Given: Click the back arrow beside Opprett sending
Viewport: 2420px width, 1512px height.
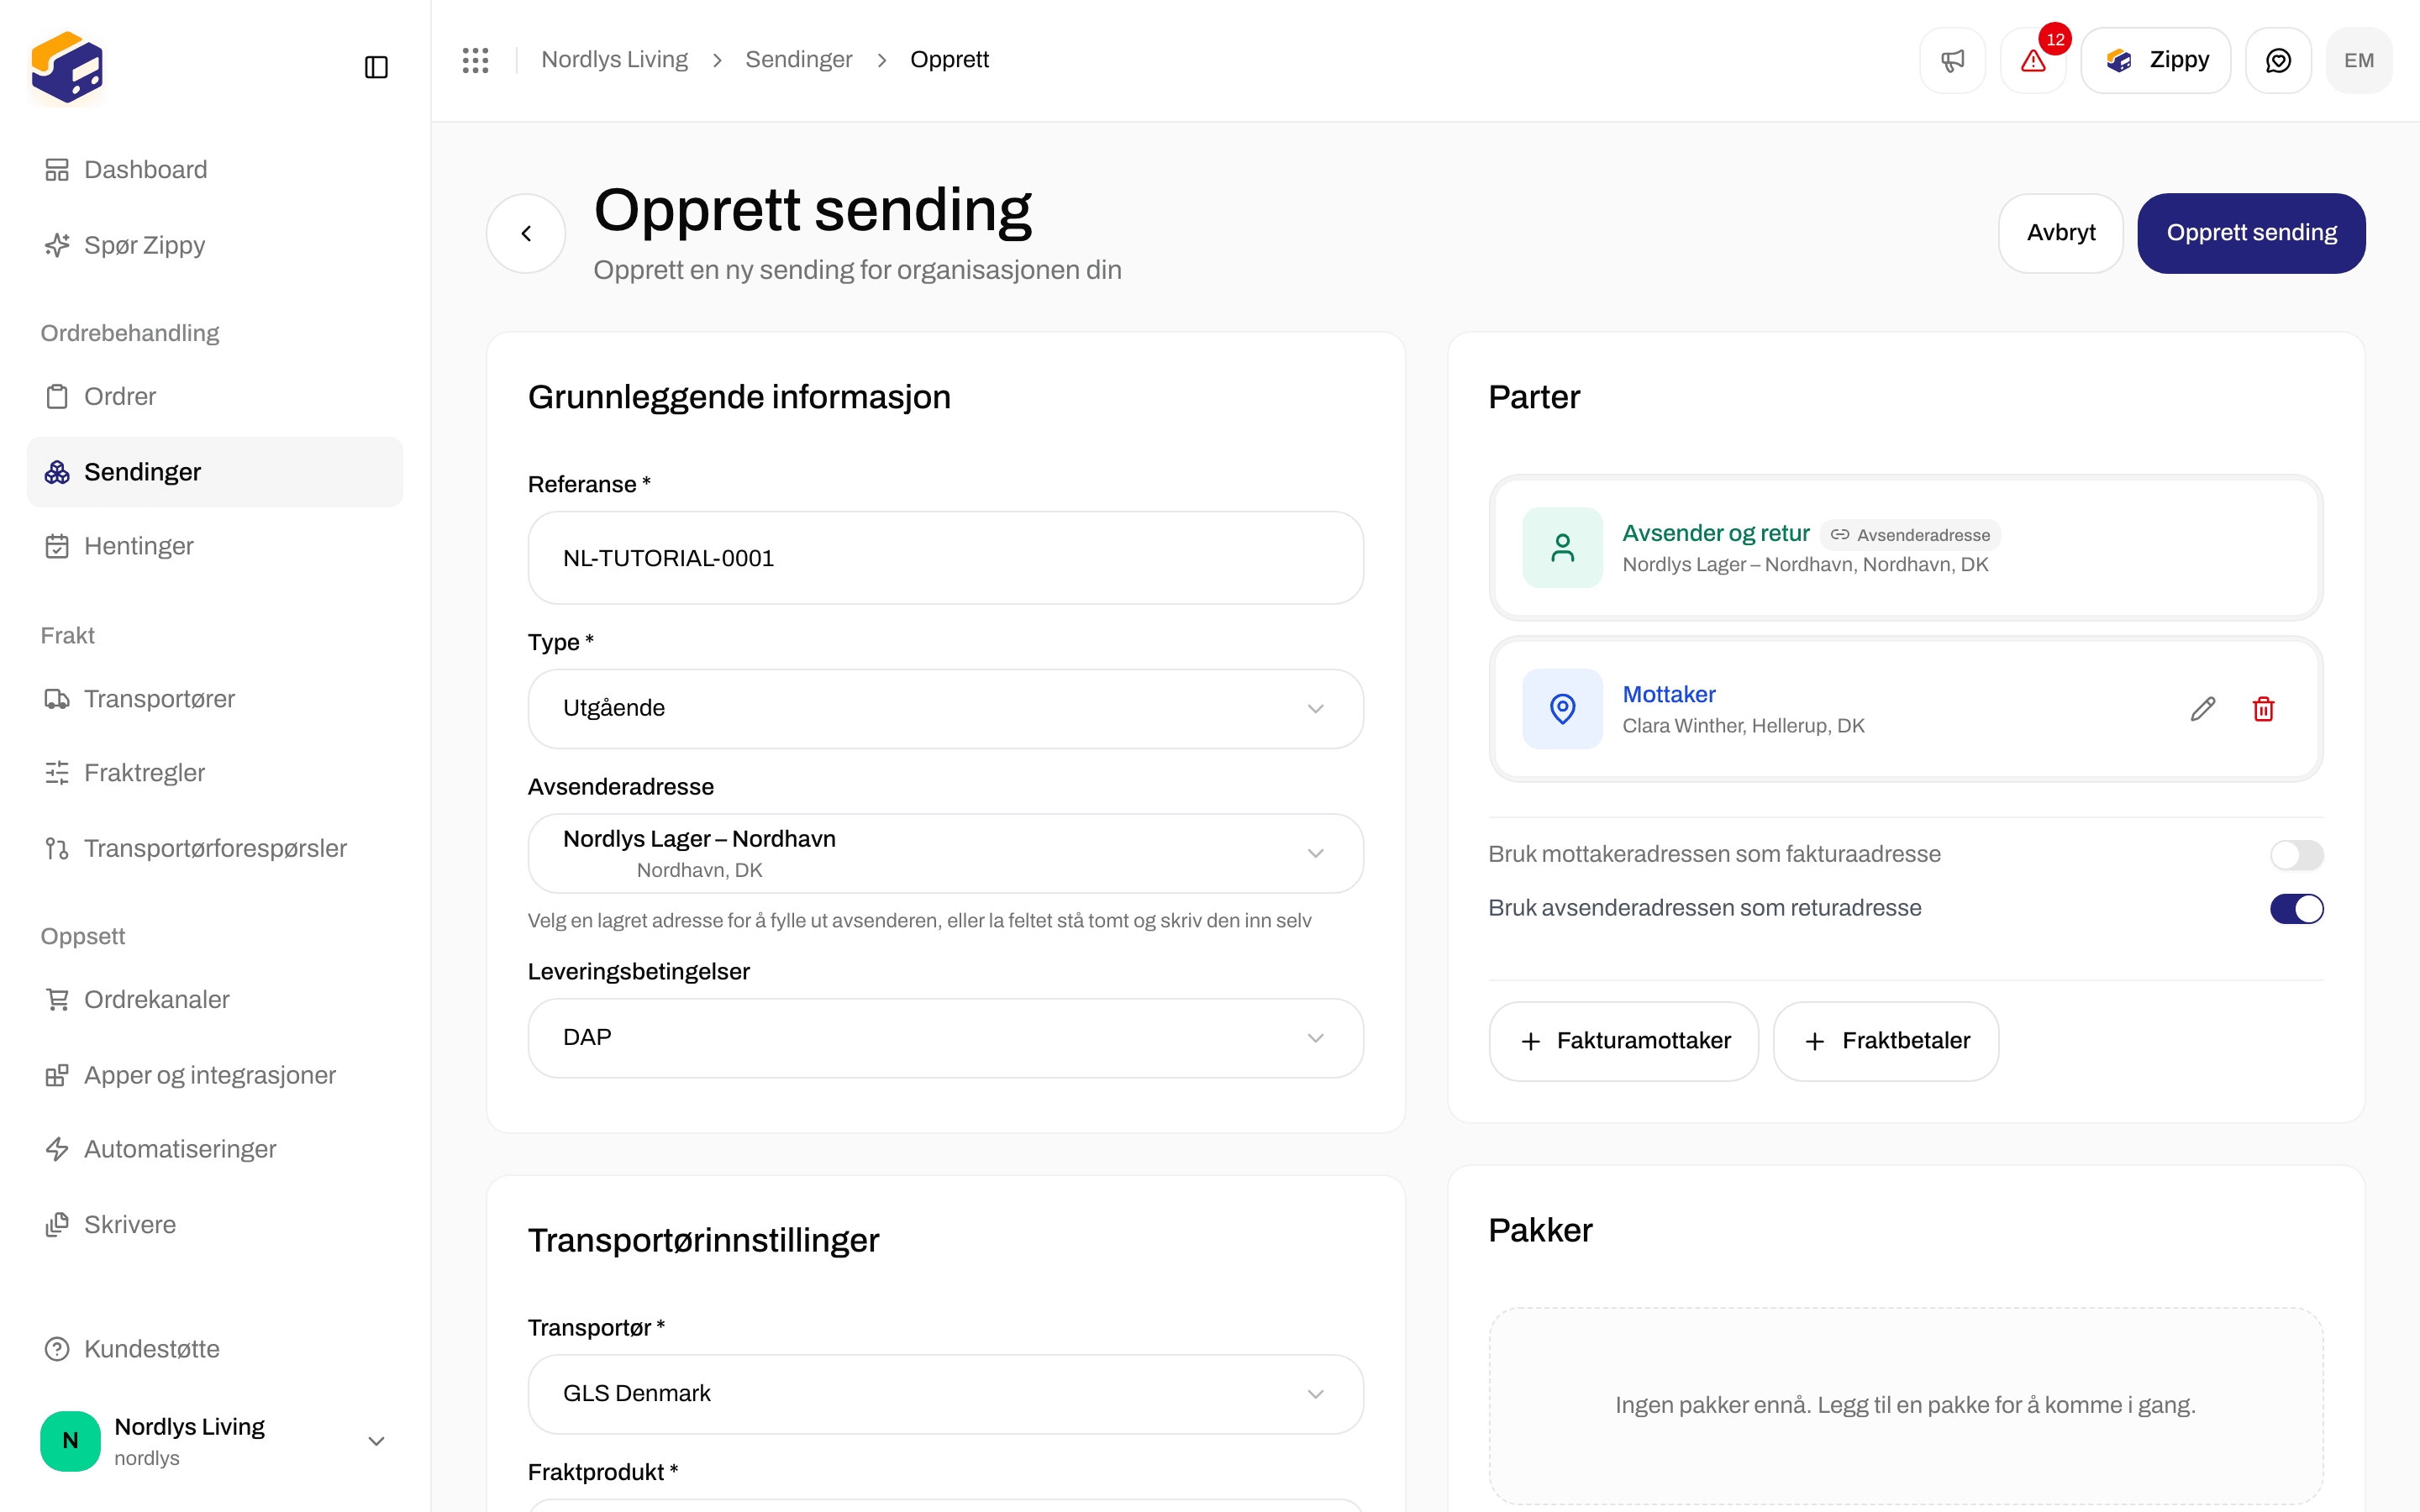Looking at the screenshot, I should (x=526, y=233).
